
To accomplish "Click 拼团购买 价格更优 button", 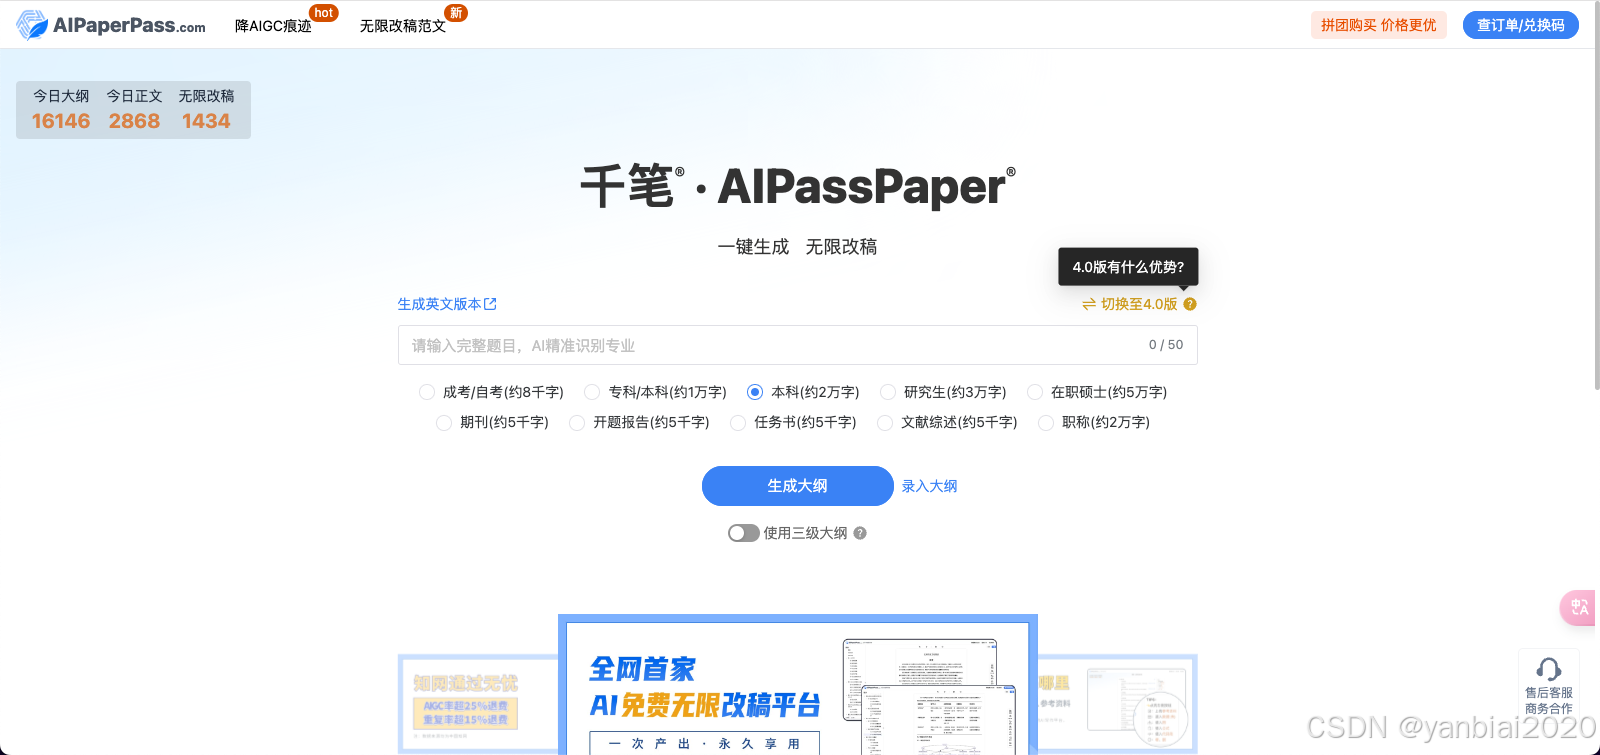I will click(x=1379, y=25).
